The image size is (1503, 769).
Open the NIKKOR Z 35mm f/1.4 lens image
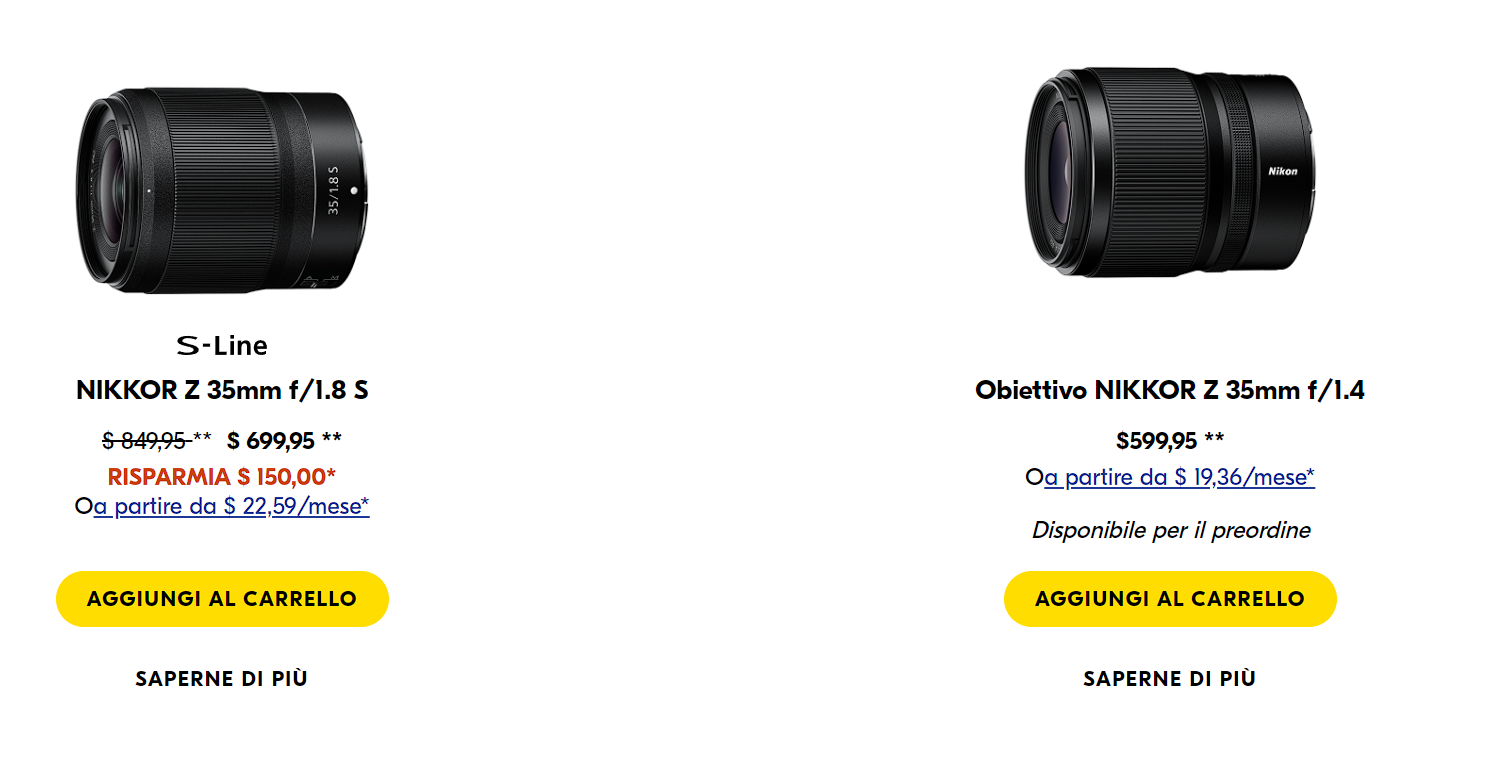[1170, 172]
